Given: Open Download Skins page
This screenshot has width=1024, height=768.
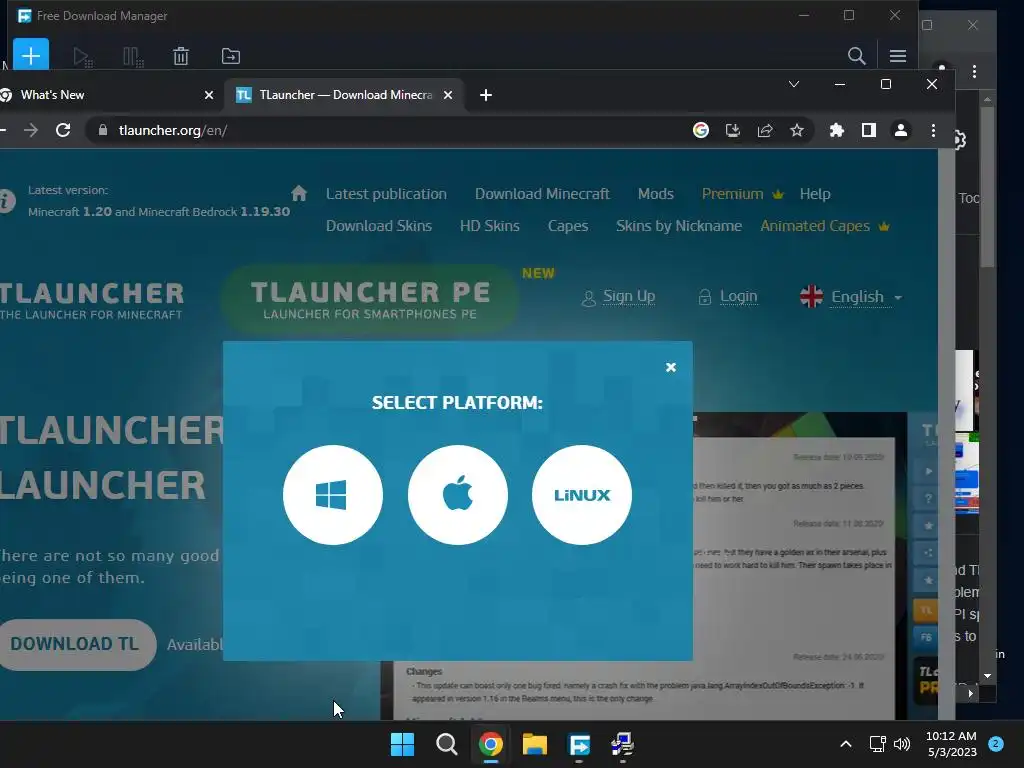Looking at the screenshot, I should pos(379,226).
